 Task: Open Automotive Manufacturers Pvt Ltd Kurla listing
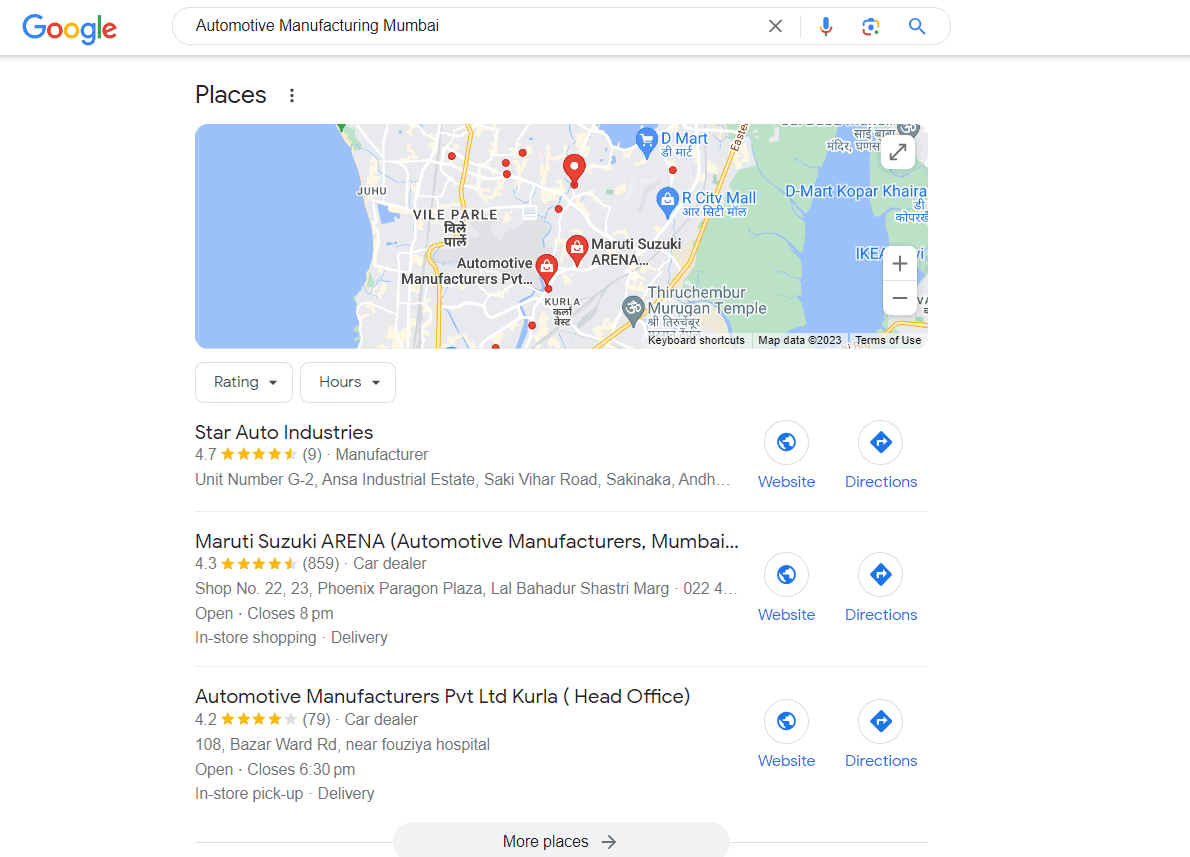coord(442,696)
